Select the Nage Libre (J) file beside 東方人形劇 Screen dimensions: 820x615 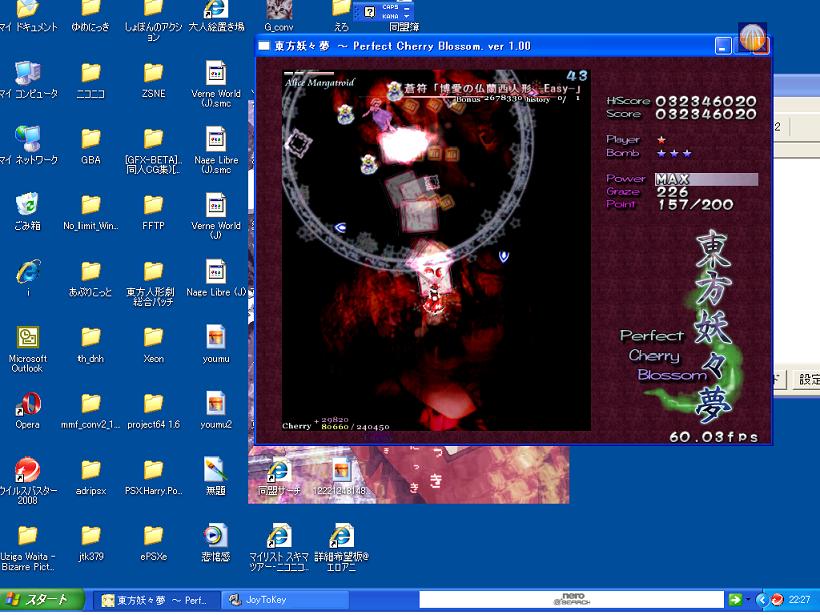pos(216,277)
